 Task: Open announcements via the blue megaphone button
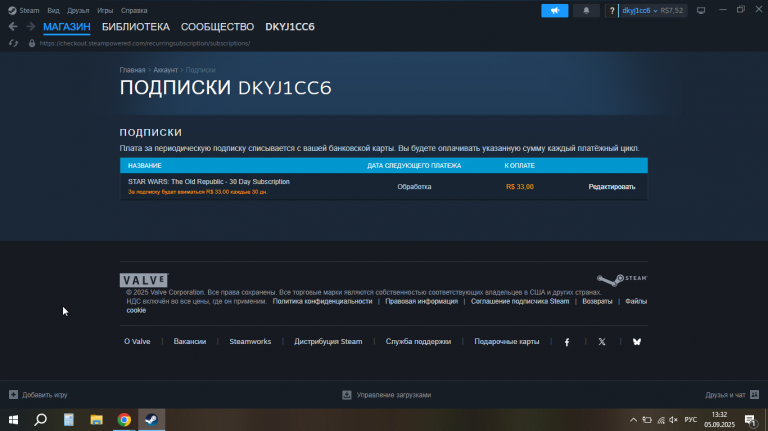coord(554,10)
